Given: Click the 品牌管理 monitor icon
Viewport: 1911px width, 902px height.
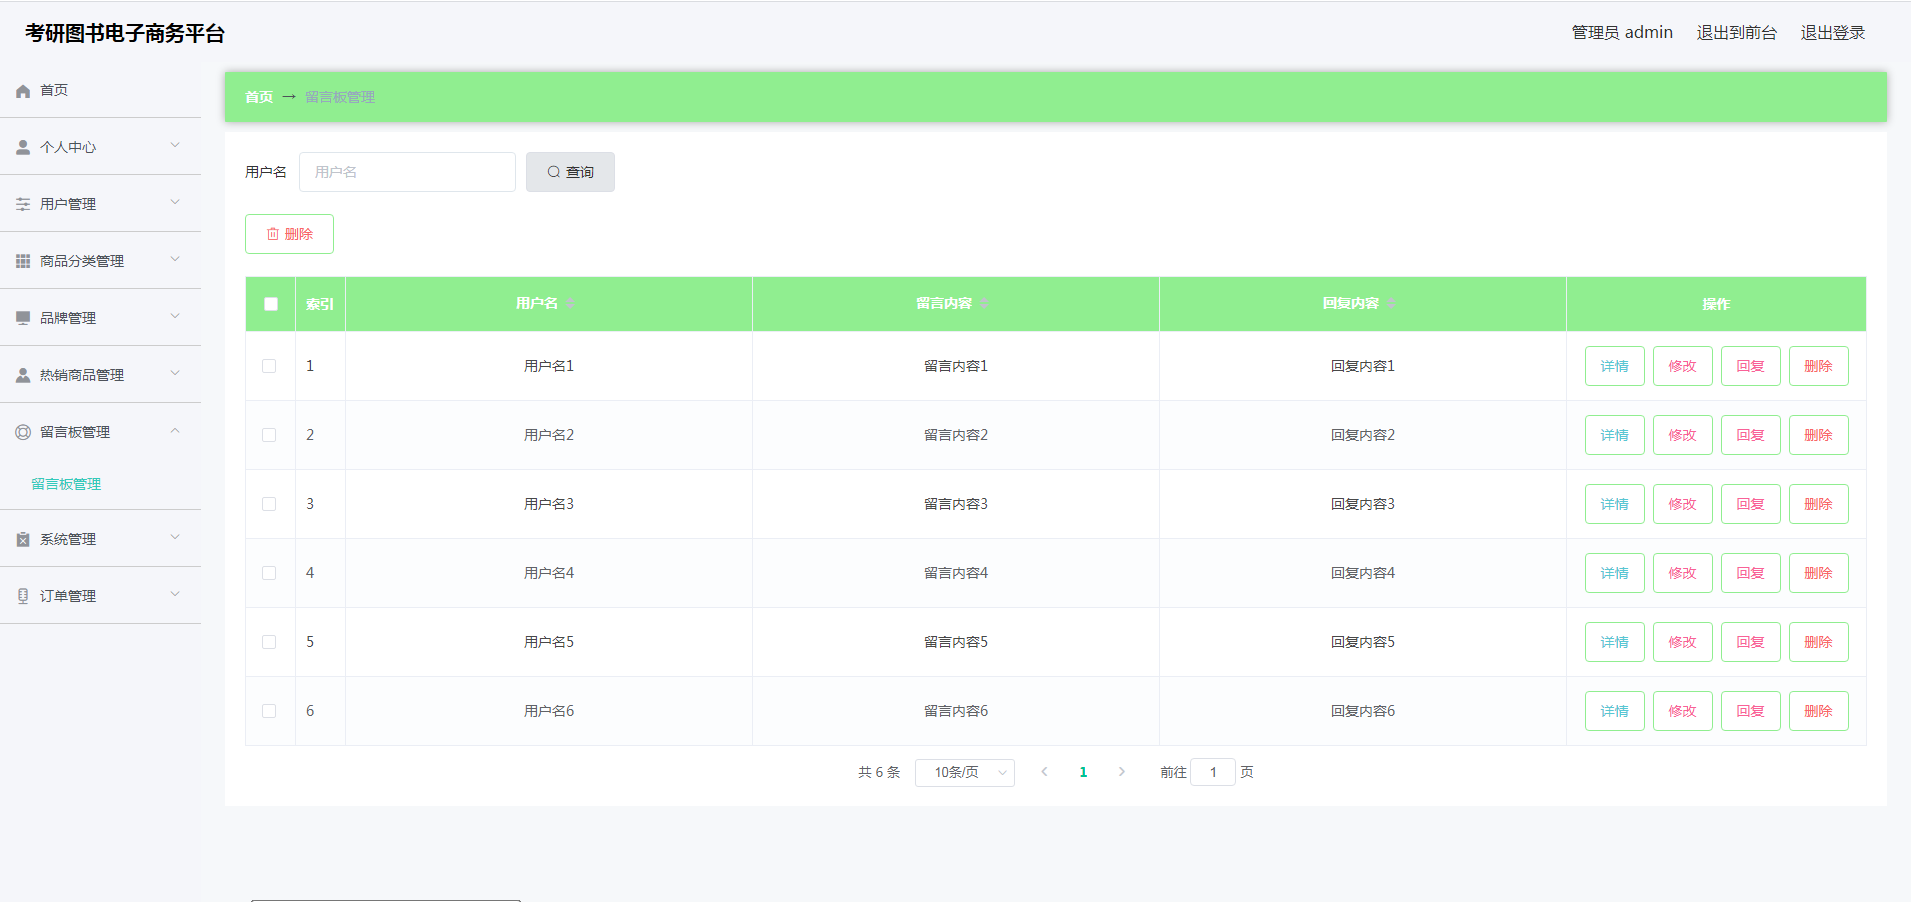Looking at the screenshot, I should tap(23, 318).
